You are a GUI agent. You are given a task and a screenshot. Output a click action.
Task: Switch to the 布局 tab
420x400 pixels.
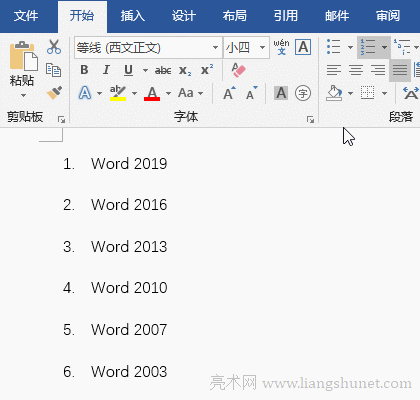[x=235, y=16]
